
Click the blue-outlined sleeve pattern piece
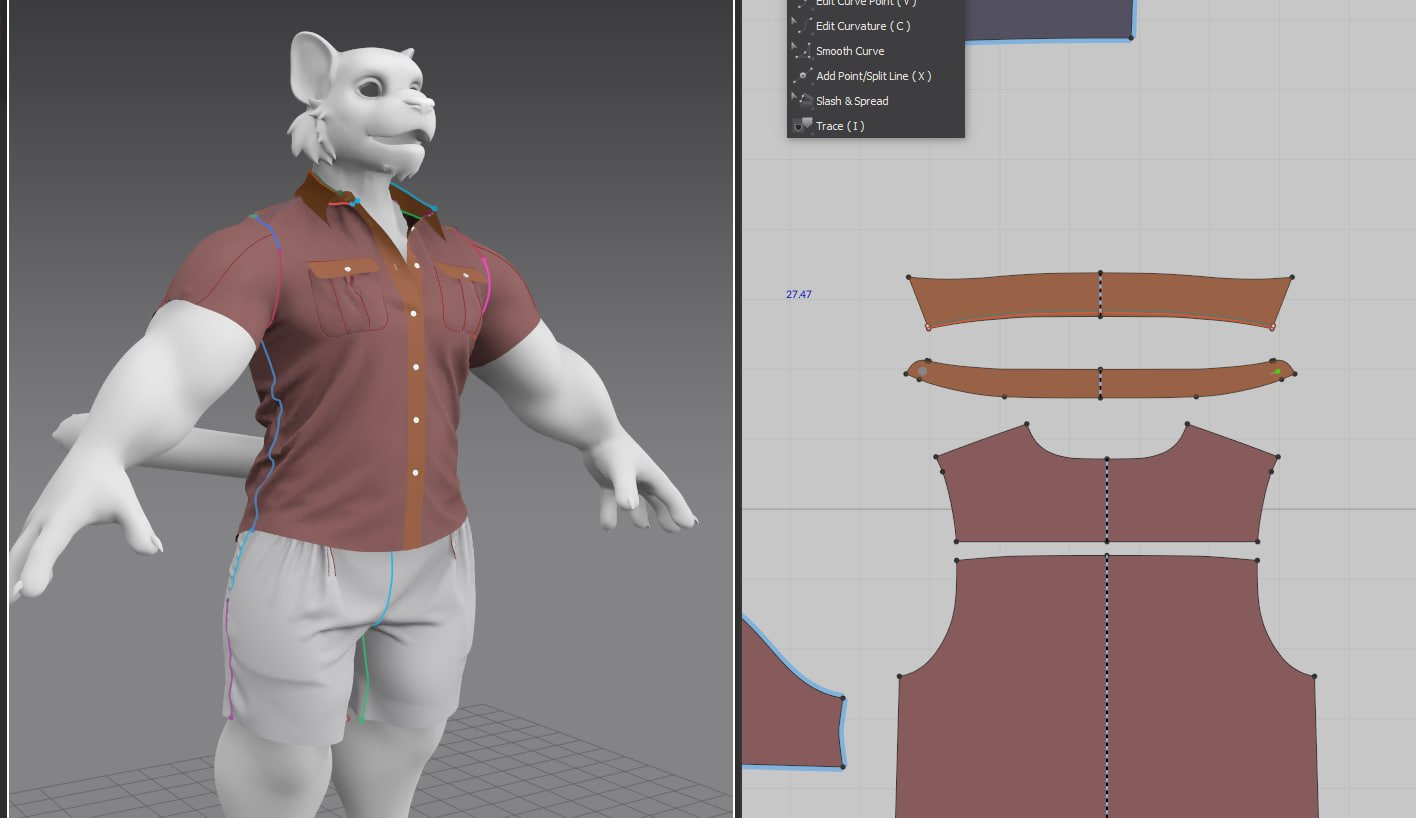tap(790, 710)
